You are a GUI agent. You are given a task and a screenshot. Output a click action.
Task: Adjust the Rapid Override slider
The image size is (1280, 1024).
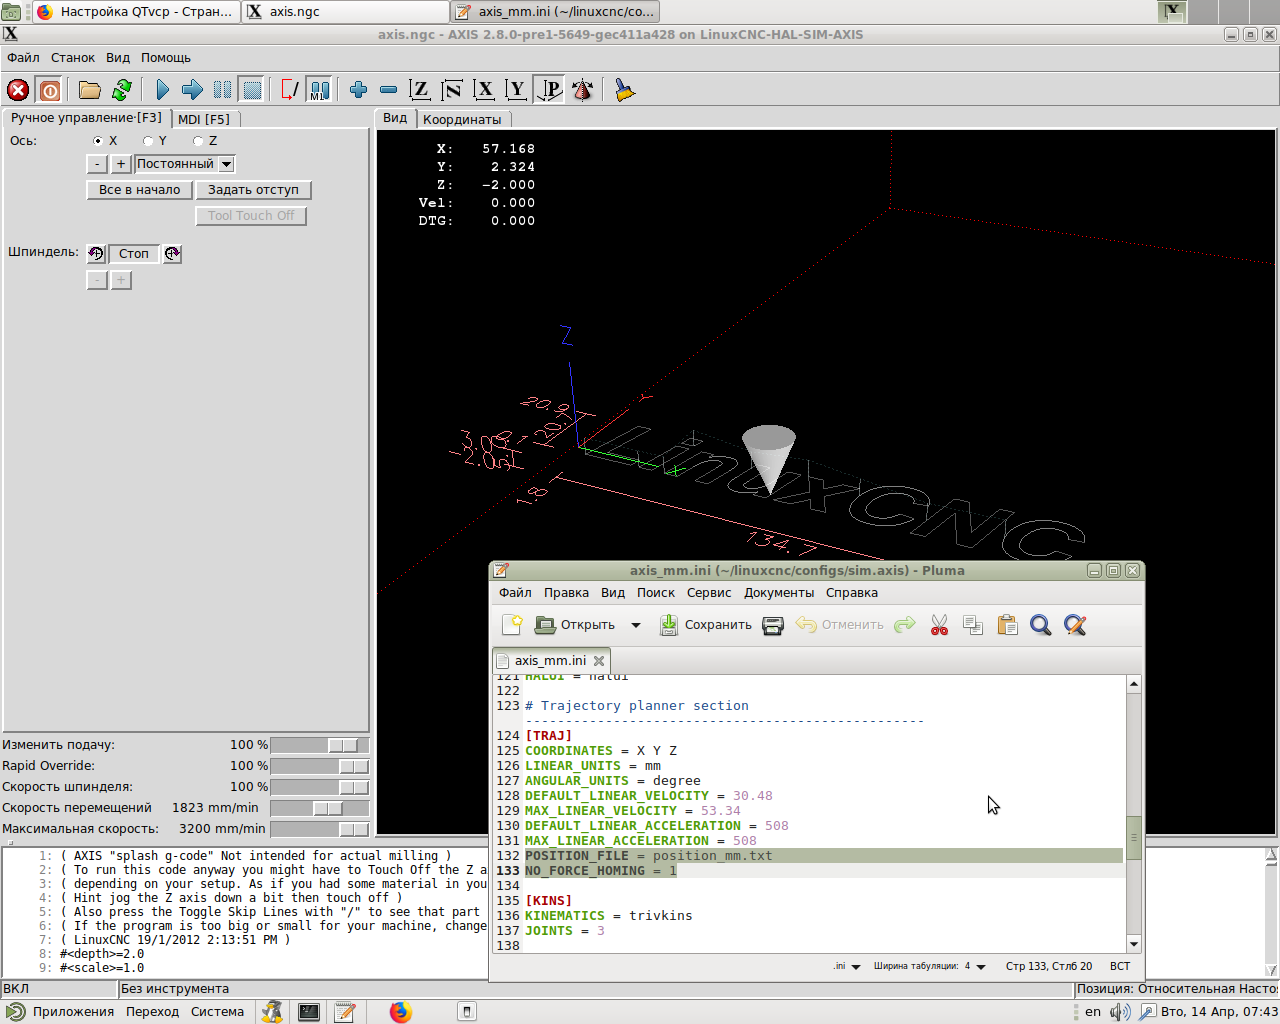(319, 766)
